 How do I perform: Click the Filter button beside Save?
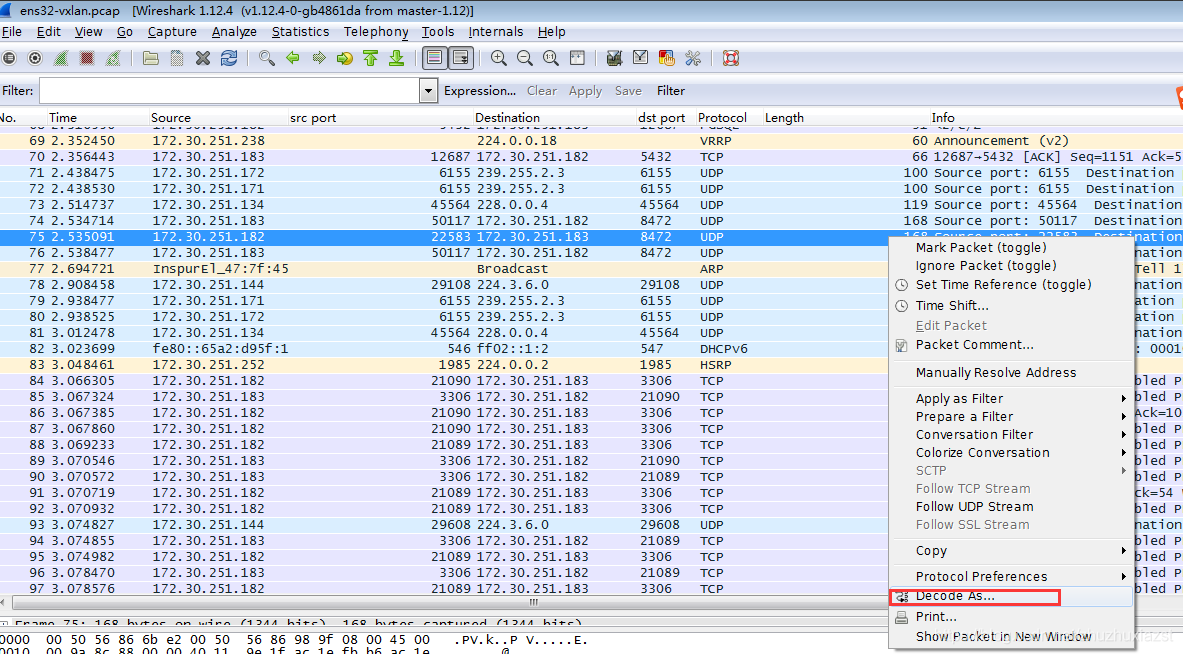click(671, 91)
